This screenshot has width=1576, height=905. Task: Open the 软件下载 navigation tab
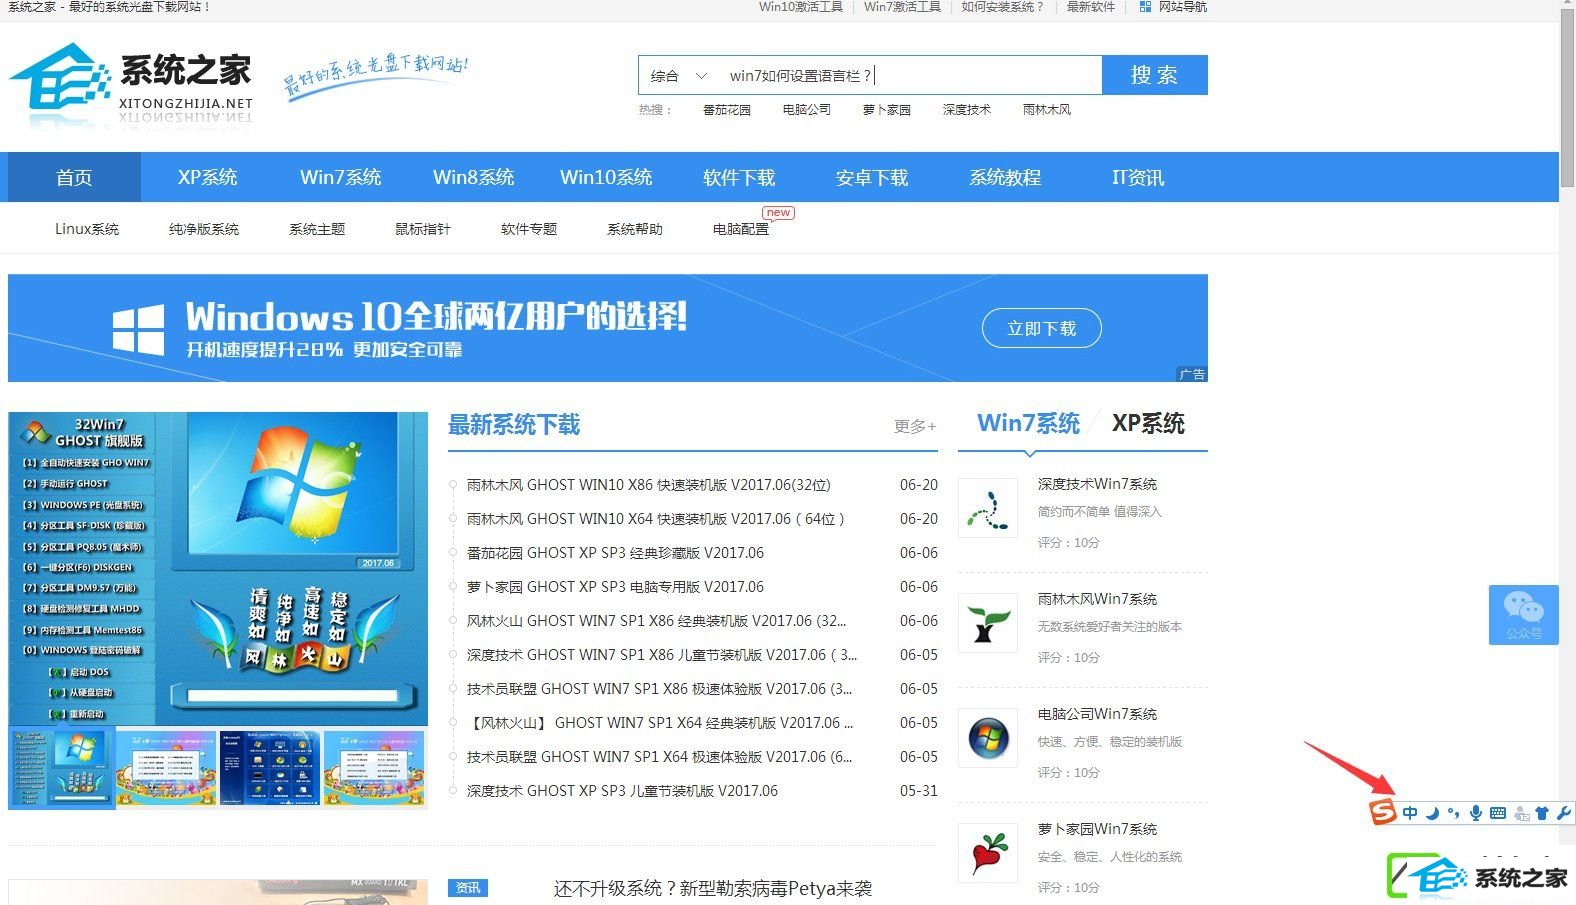pos(739,177)
